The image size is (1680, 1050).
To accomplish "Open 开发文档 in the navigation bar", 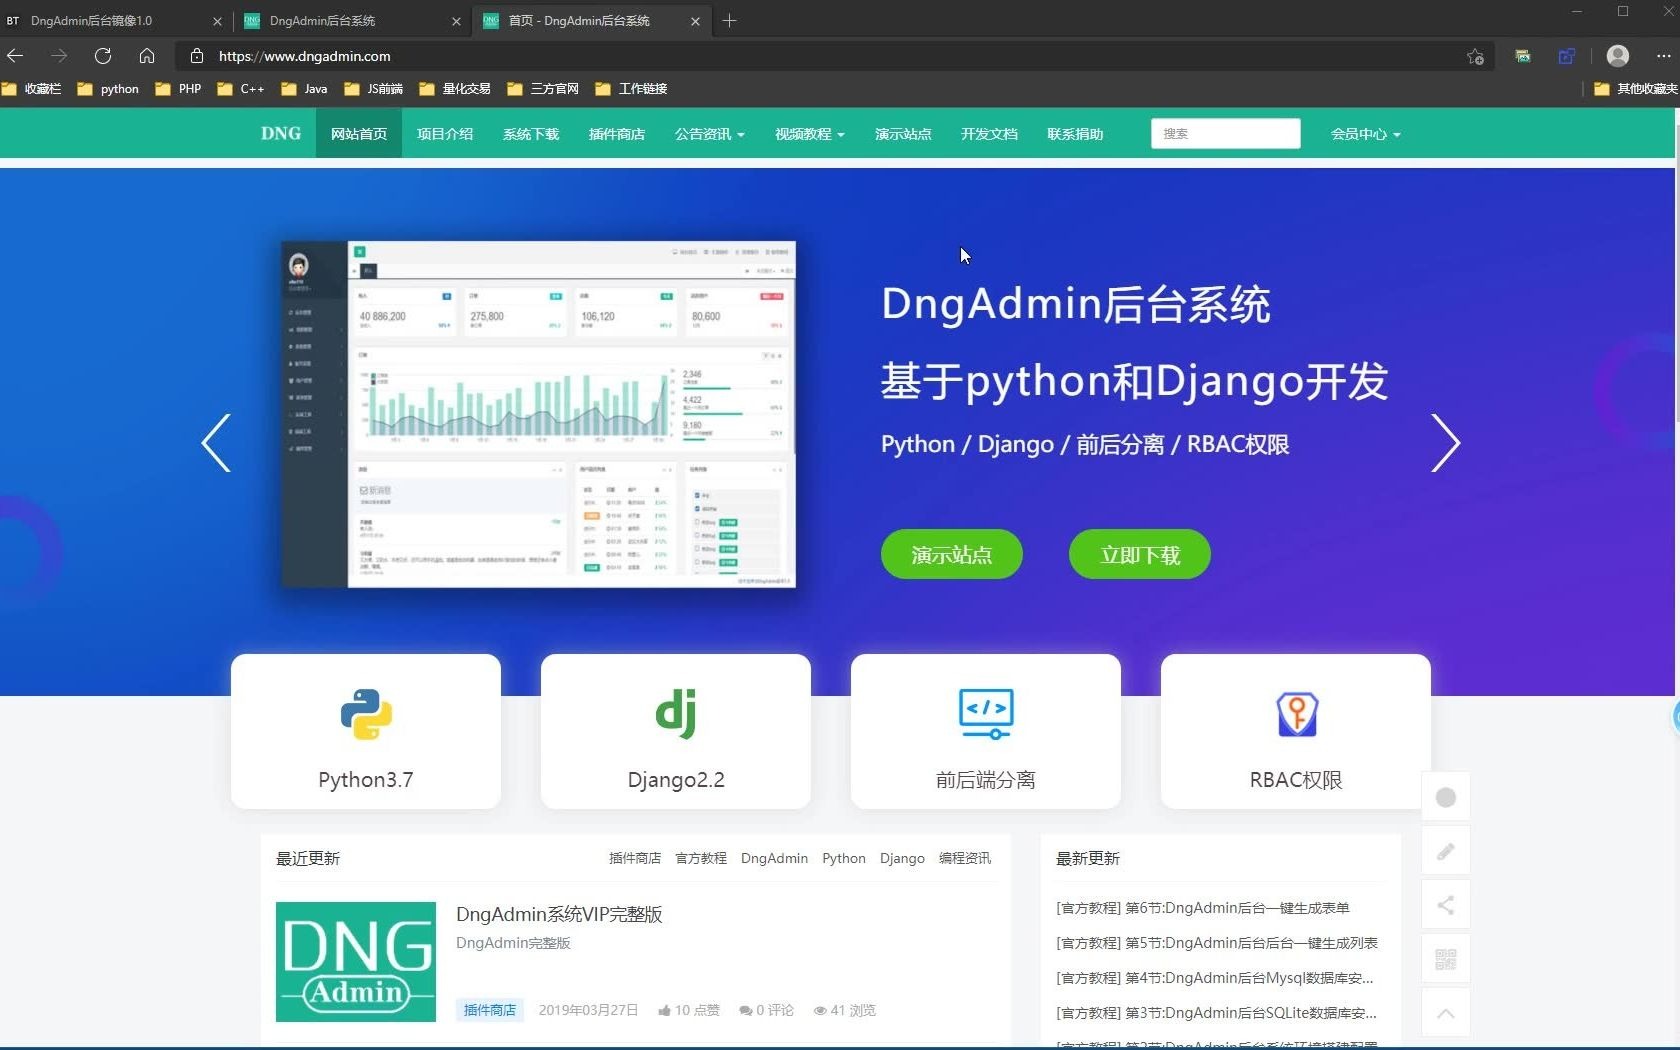I will [989, 134].
